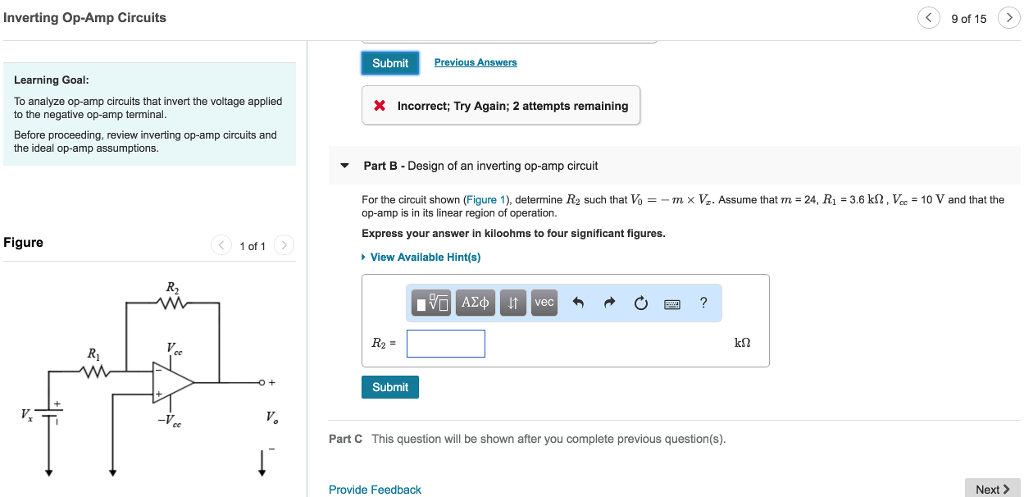1024x497 pixels.
Task: Open the Greek symbols ΑΣΦ palette
Action: coord(474,303)
